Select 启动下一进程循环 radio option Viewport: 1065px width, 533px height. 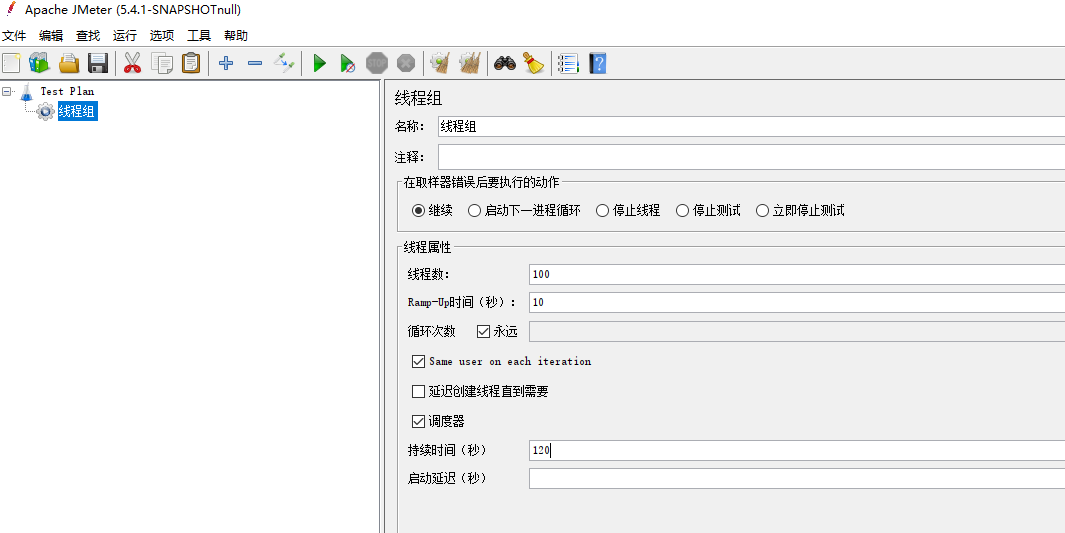click(474, 210)
